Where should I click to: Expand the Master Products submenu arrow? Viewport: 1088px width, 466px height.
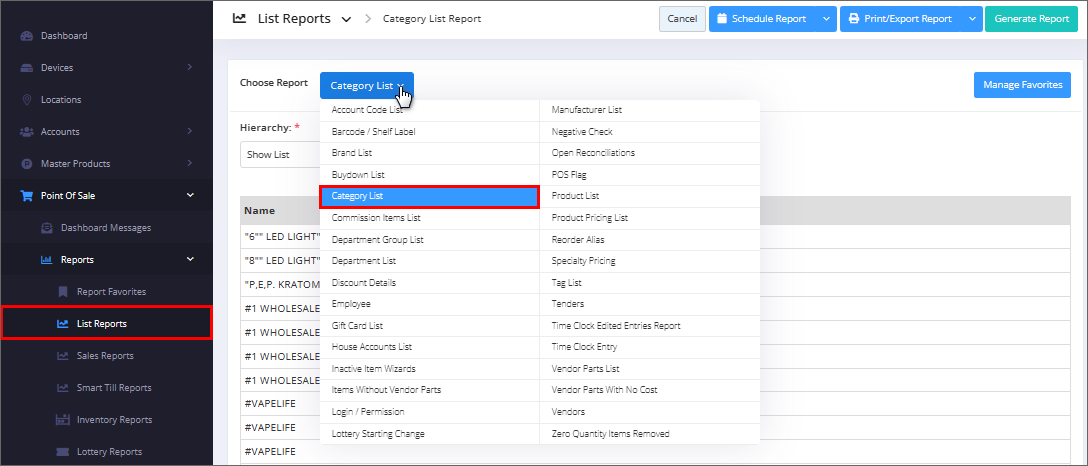189,164
